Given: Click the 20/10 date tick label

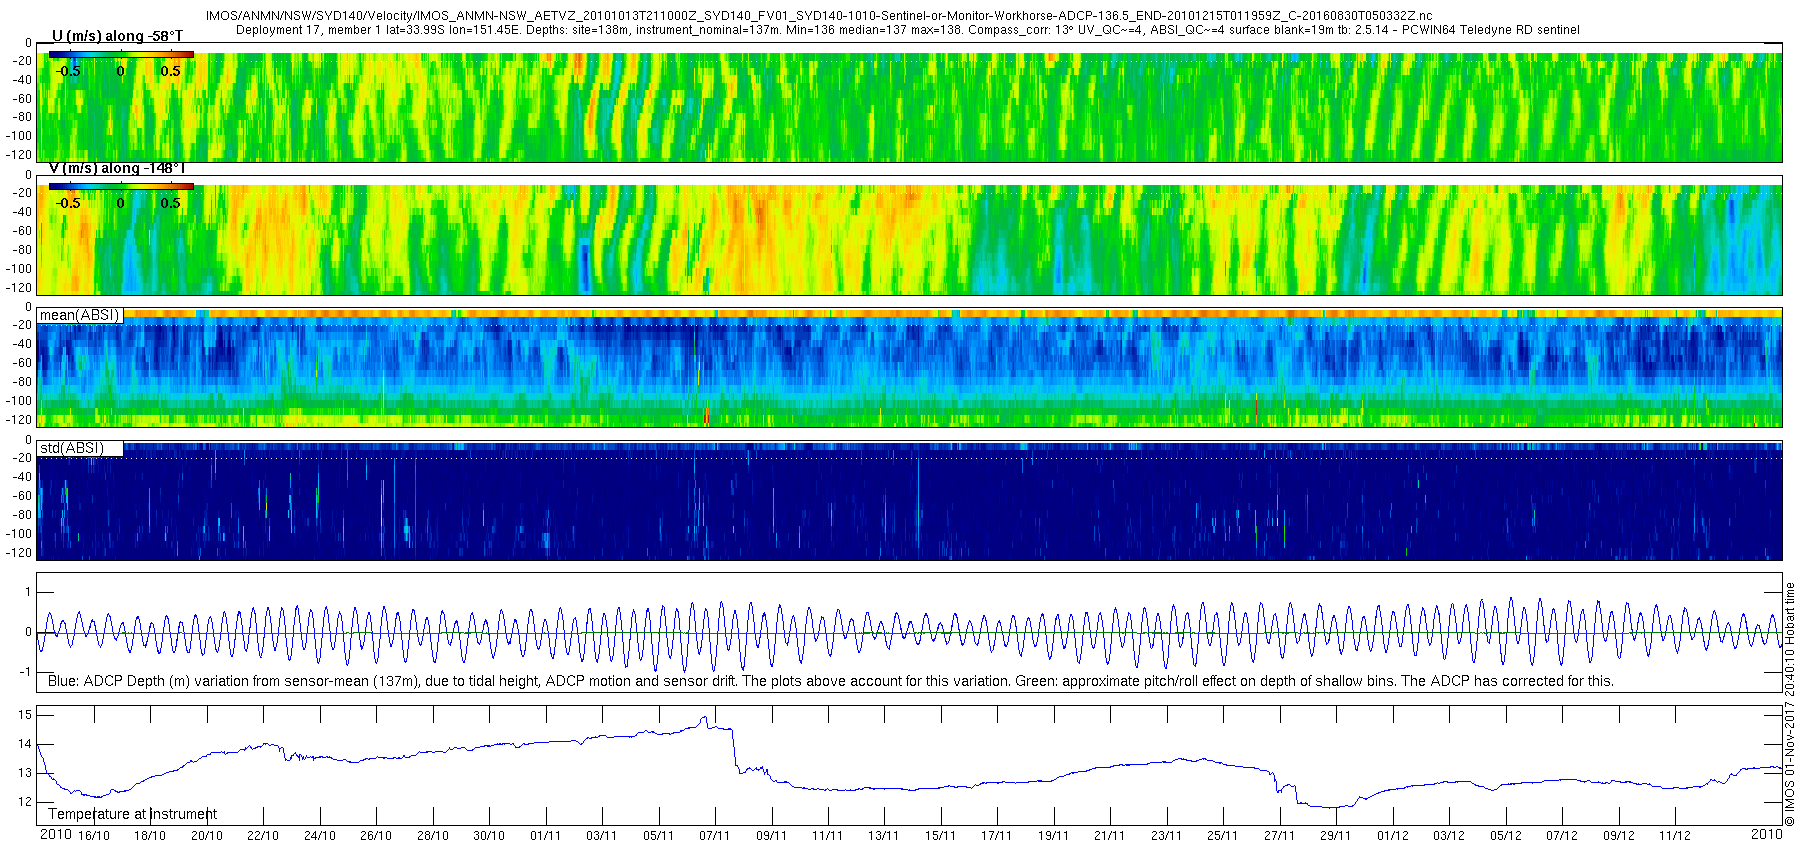Looking at the screenshot, I should tap(207, 835).
